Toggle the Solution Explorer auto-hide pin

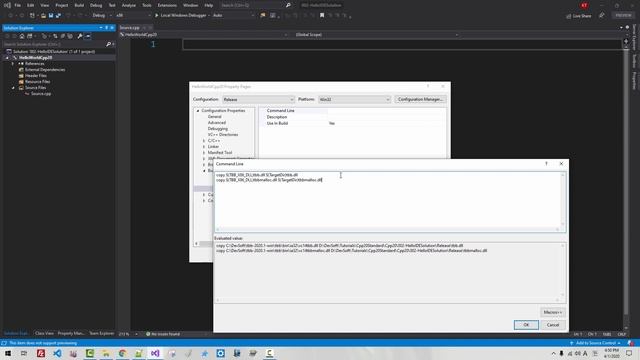pyautogui.click(x=107, y=28)
